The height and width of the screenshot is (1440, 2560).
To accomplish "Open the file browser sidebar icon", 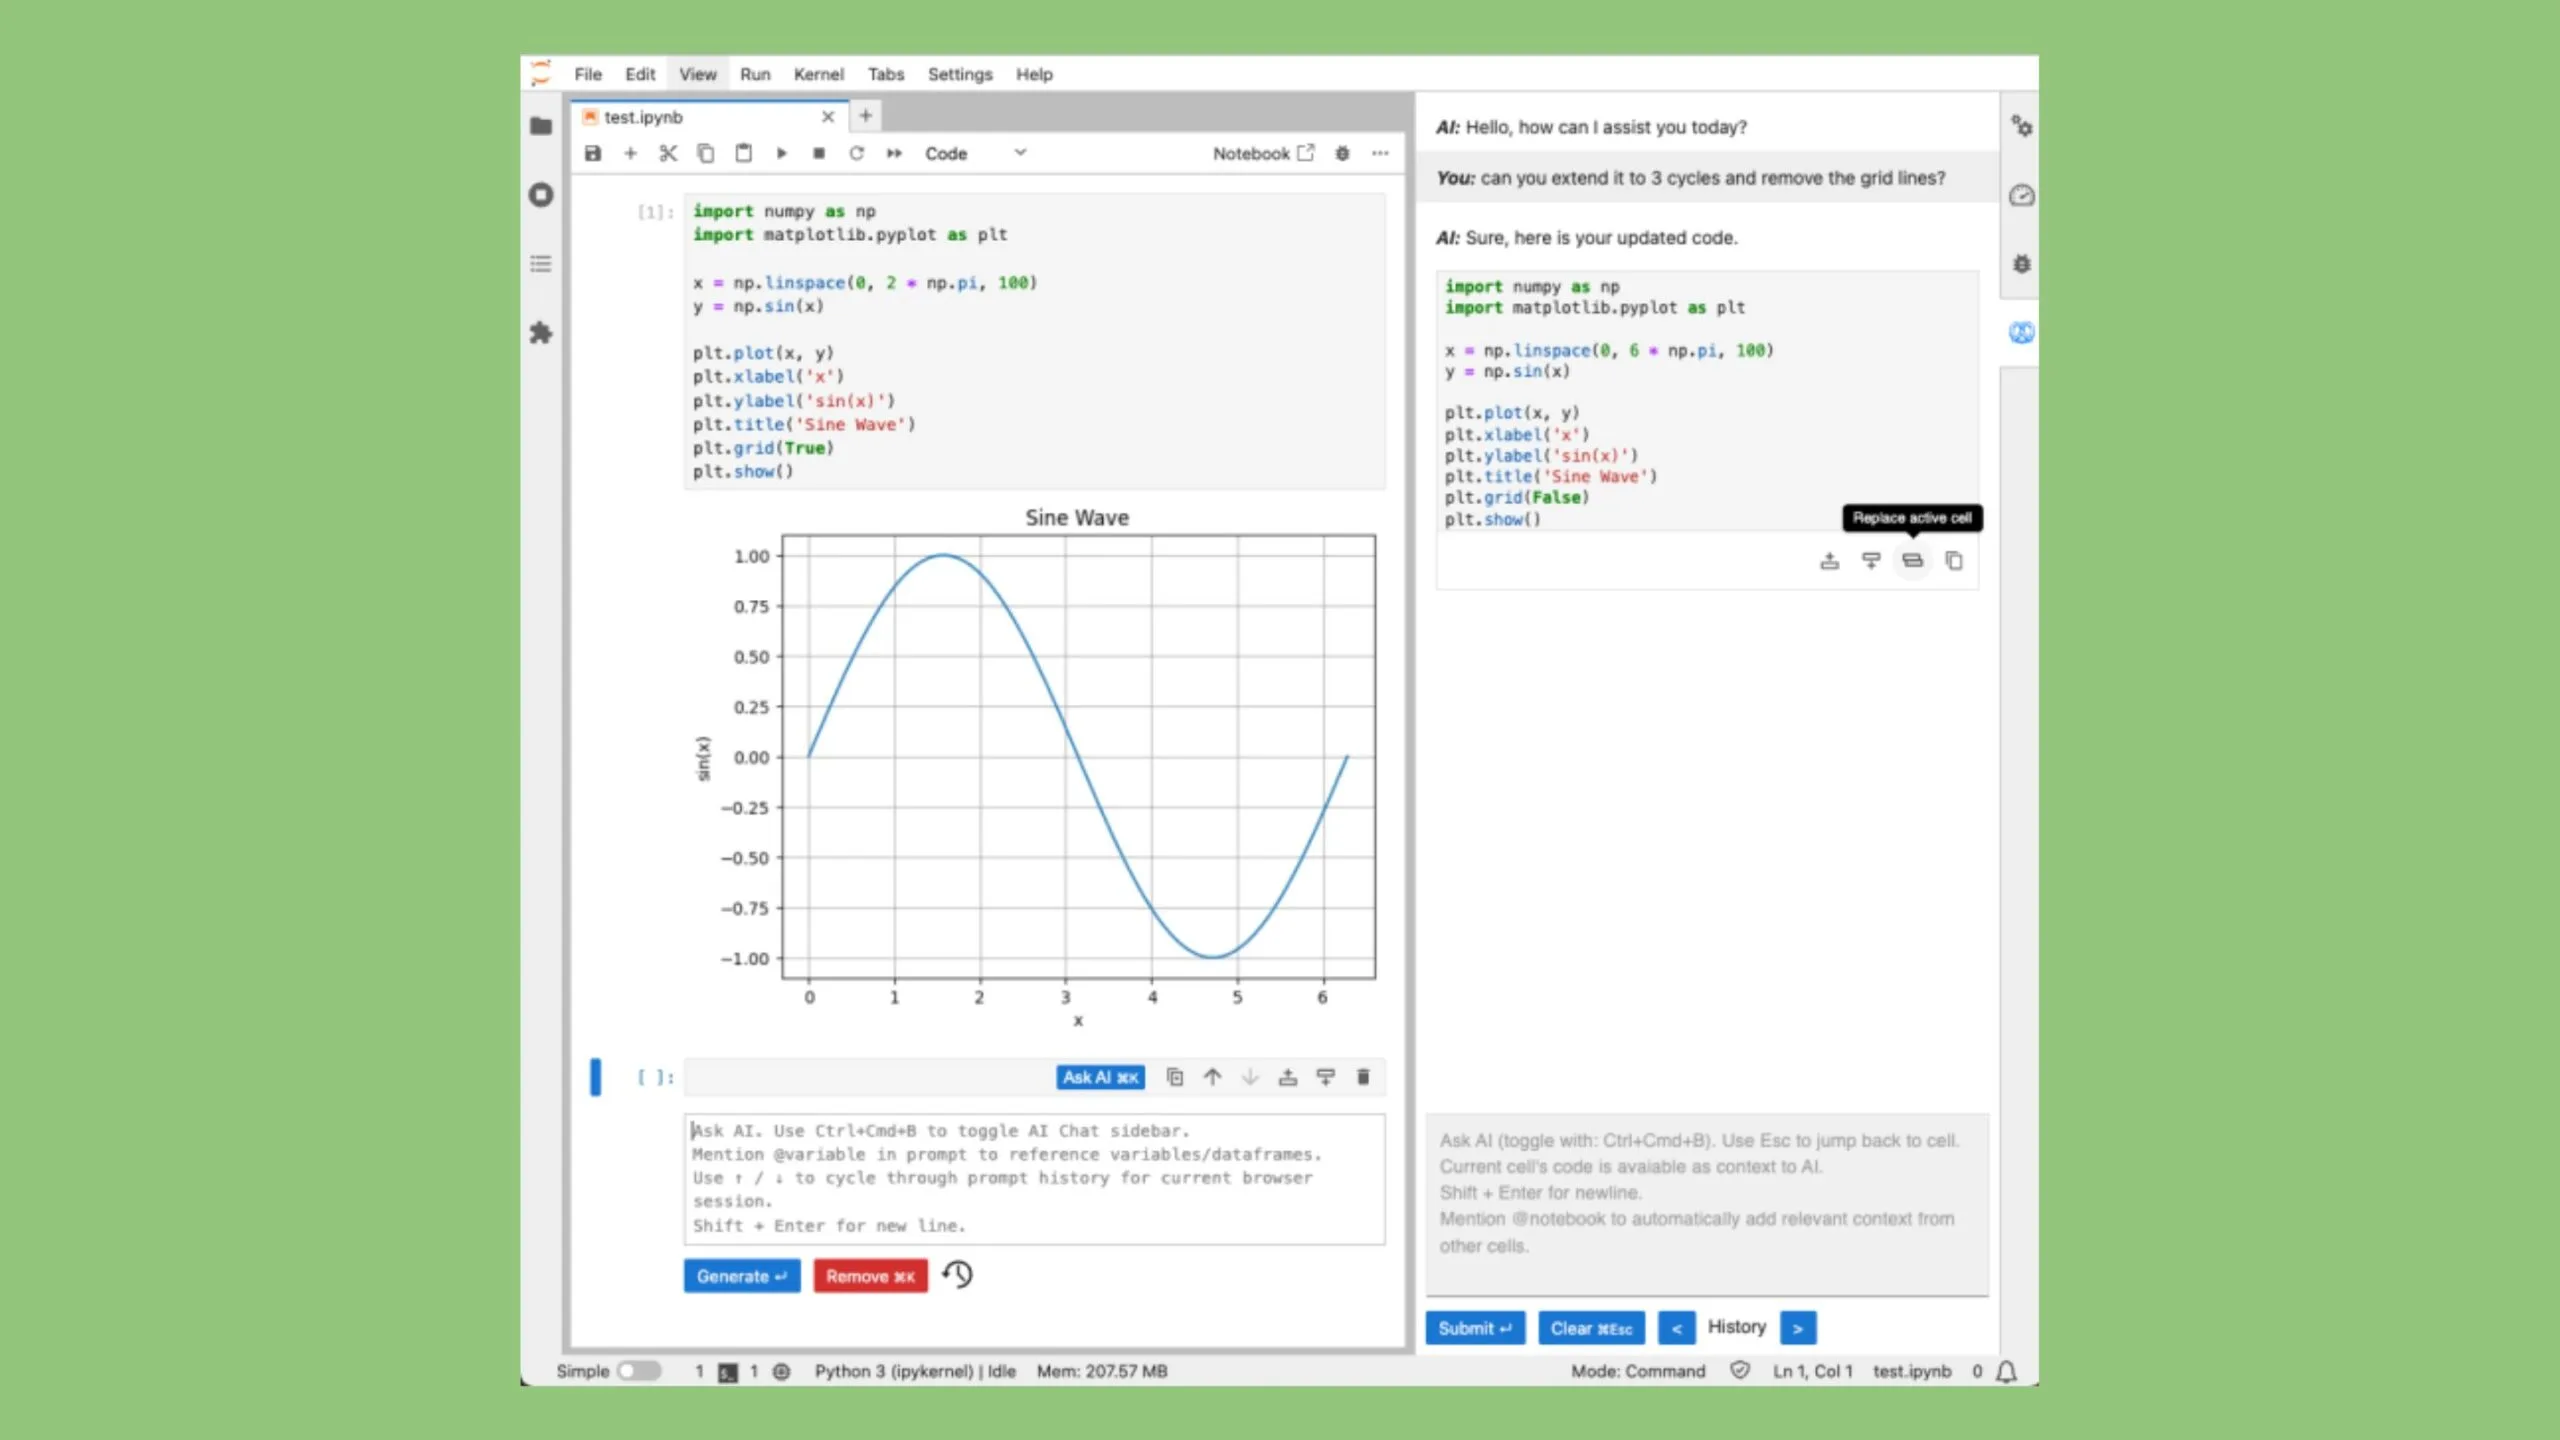I will coord(541,126).
